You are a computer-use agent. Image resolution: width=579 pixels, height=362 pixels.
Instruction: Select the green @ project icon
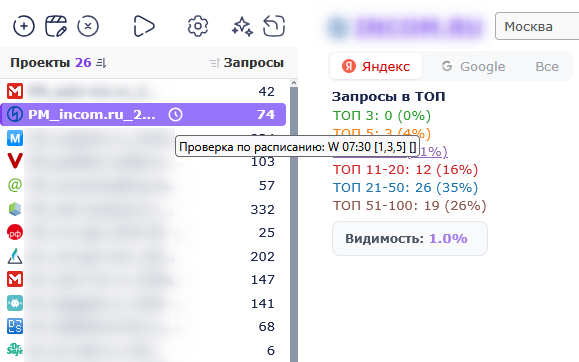point(15,185)
